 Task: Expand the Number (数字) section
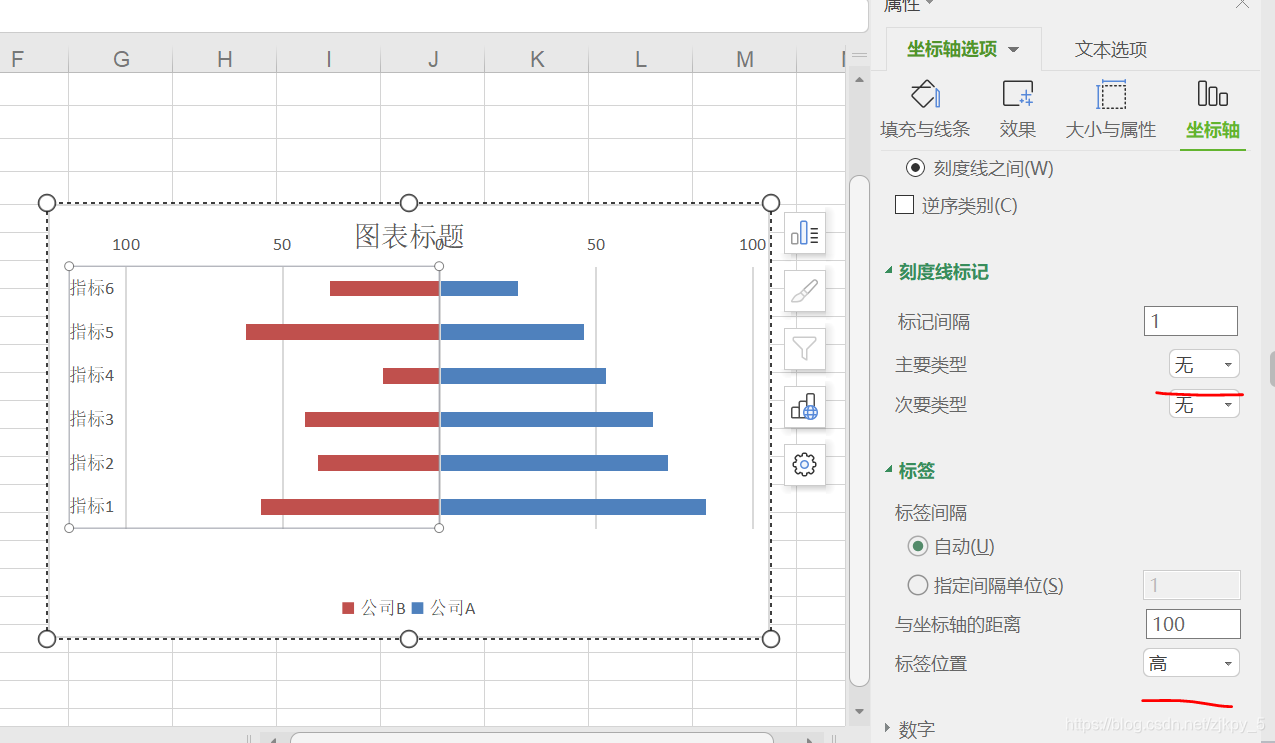click(889, 729)
